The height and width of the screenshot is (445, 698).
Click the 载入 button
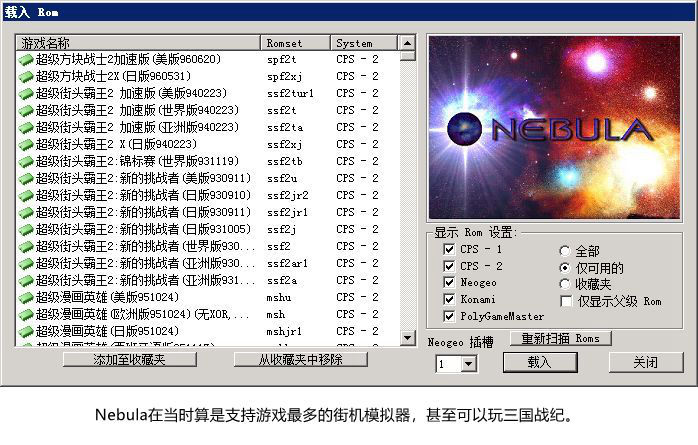540,362
